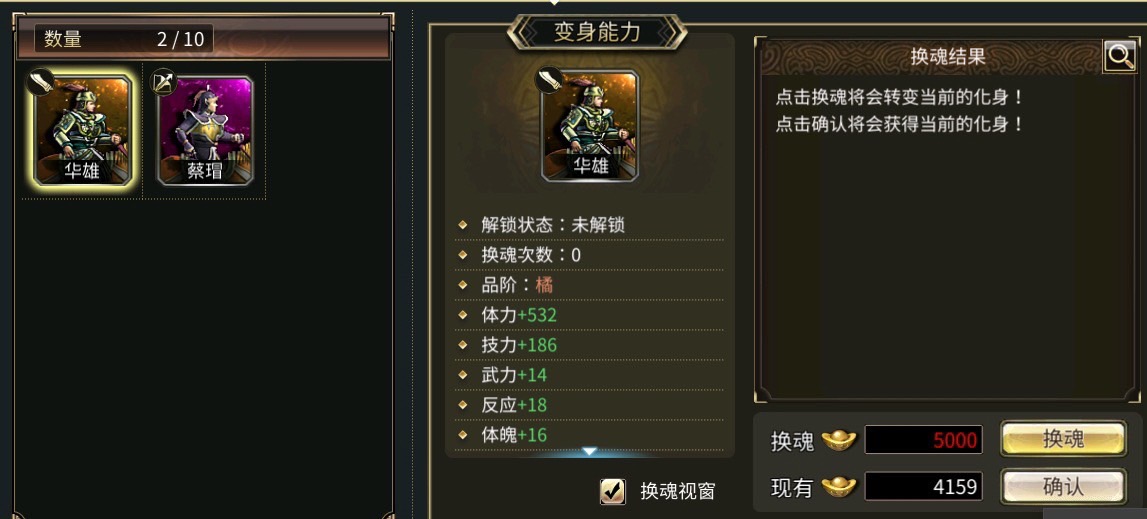Click the center 华雄 portrait
The width and height of the screenshot is (1147, 519).
pos(590,126)
